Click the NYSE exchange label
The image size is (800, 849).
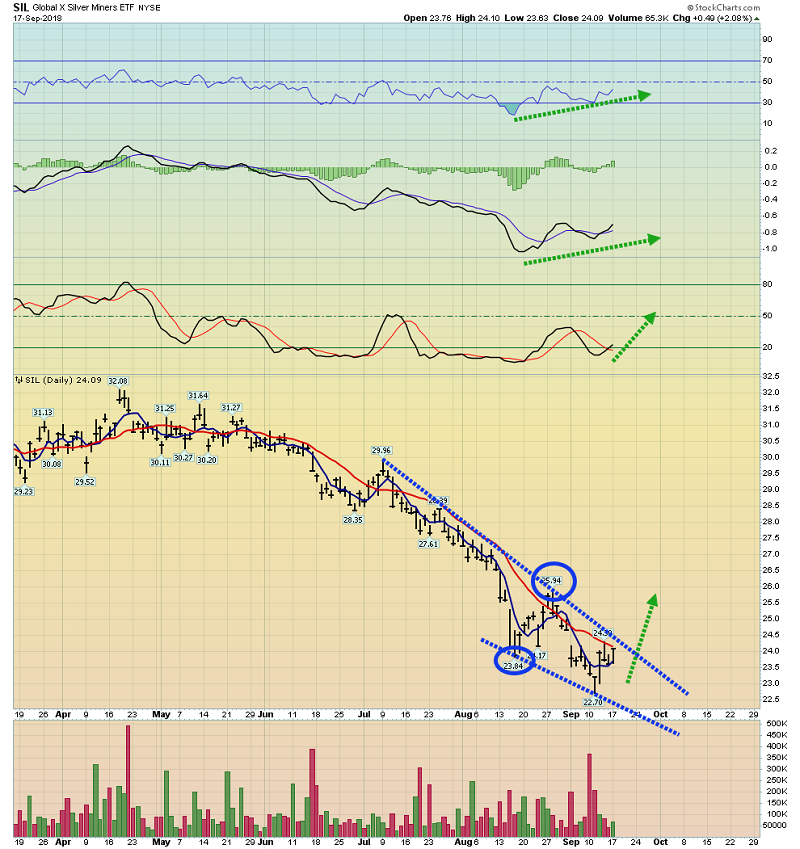(x=149, y=8)
